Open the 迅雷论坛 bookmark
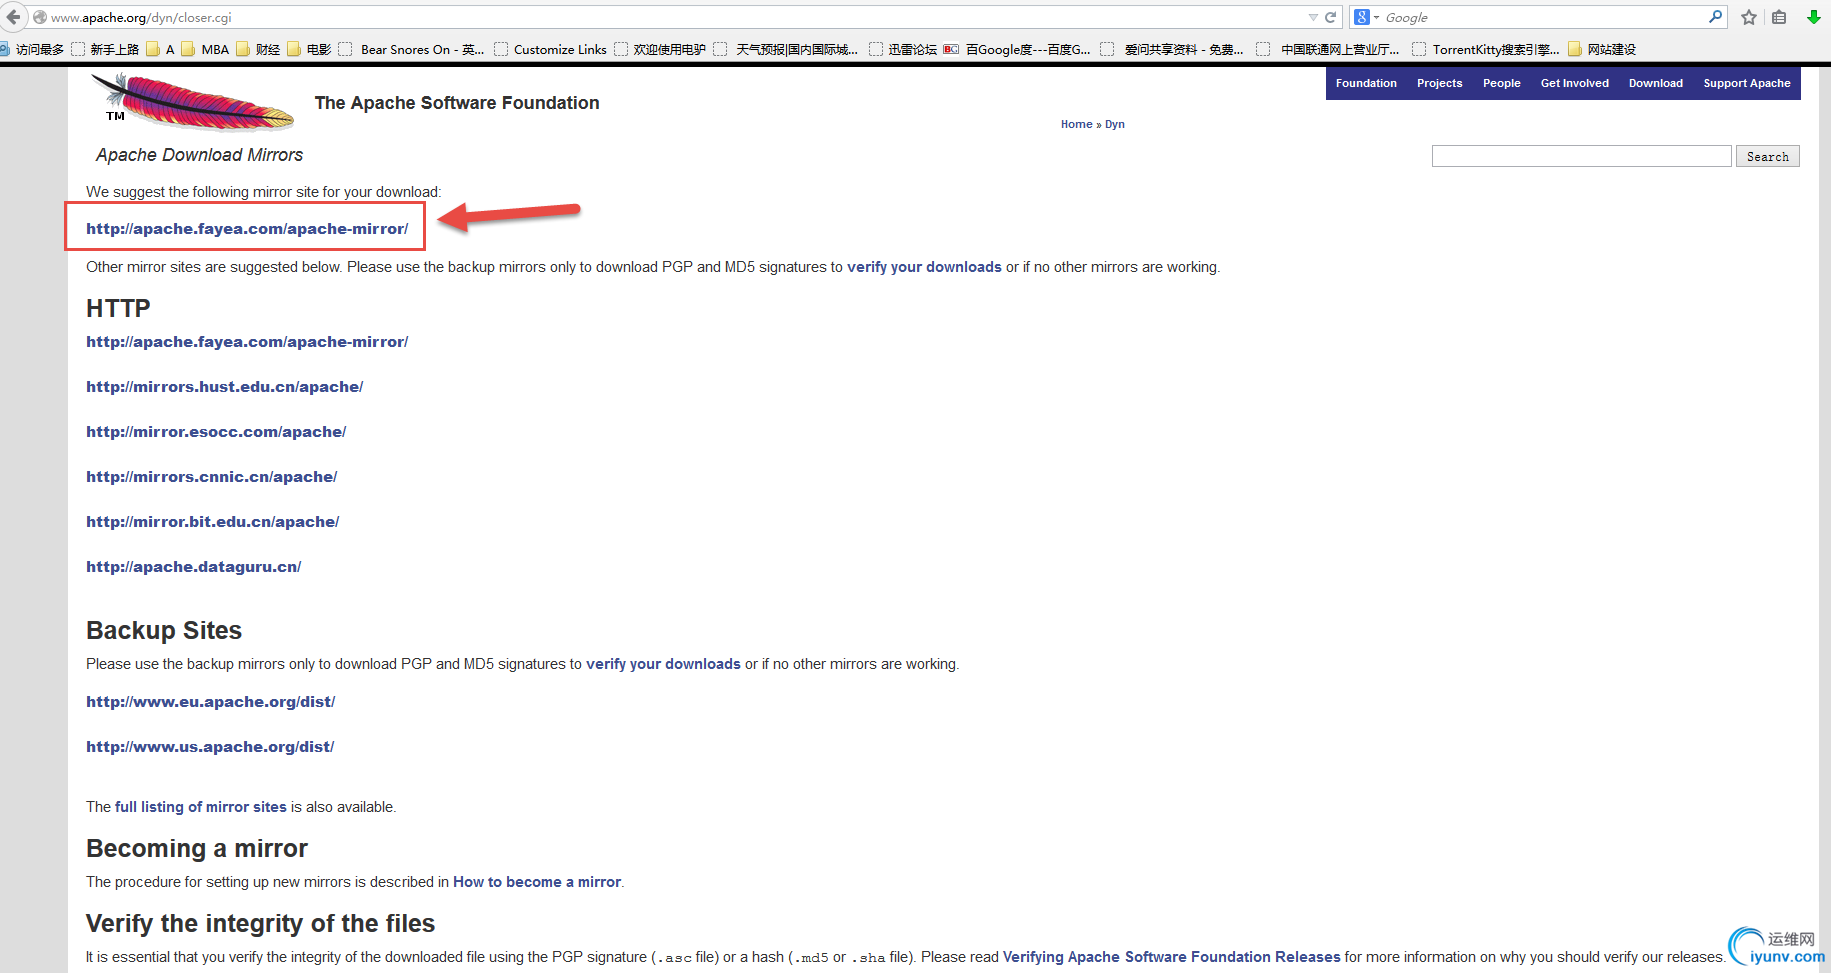This screenshot has height=973, width=1831. pos(904,49)
